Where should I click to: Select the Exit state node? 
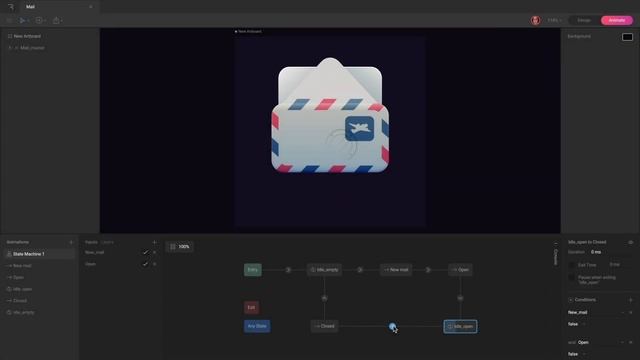[251, 307]
